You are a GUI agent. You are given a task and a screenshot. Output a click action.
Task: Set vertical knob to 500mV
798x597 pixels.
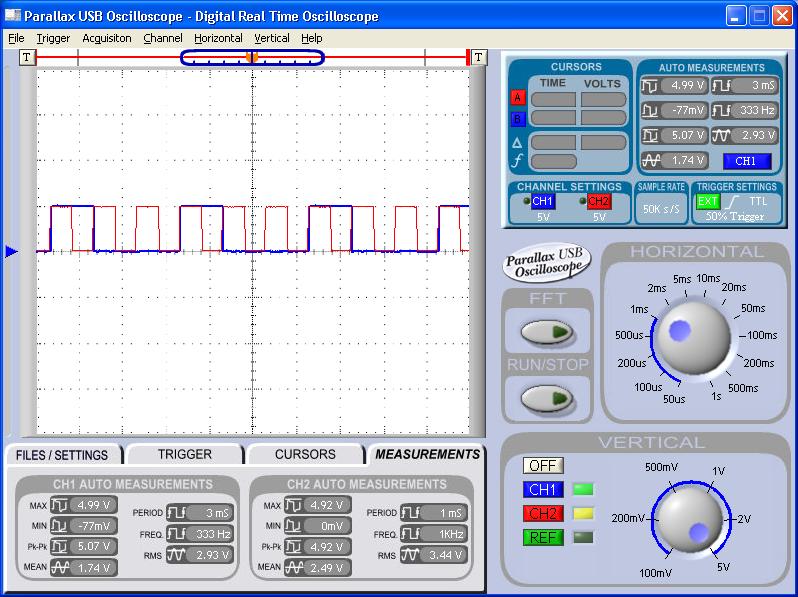click(661, 467)
